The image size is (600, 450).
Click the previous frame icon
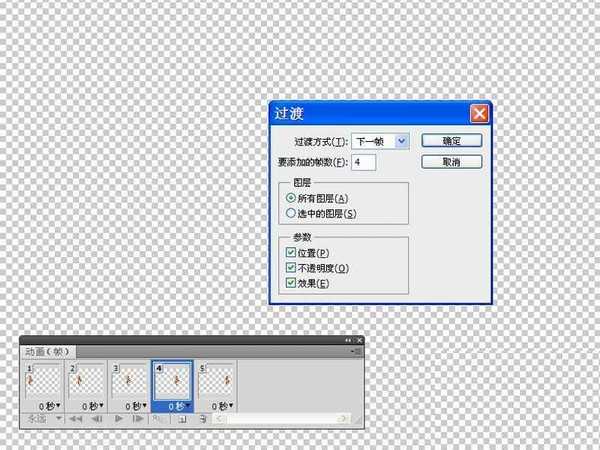click(97, 419)
